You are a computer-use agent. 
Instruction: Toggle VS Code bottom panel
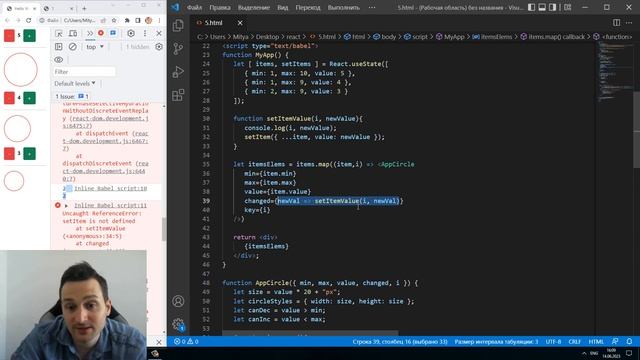542,7
